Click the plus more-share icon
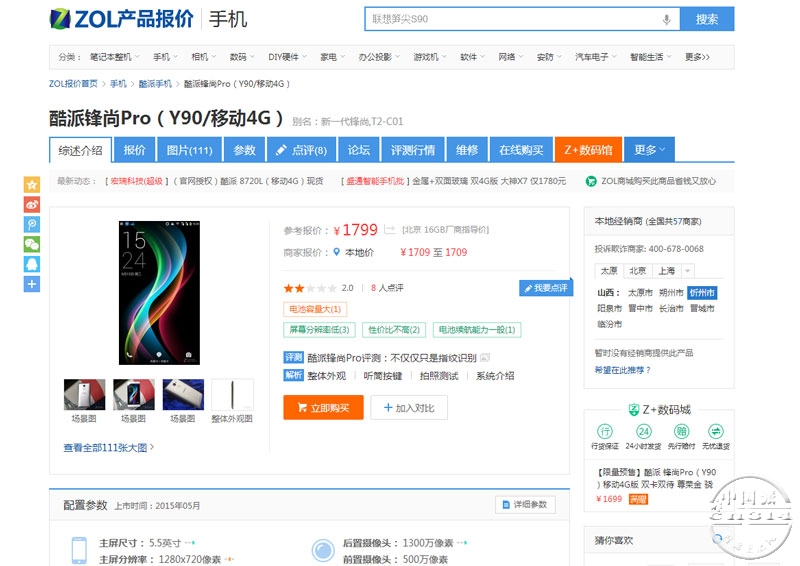Screen dimensions: 800x566 32,284
